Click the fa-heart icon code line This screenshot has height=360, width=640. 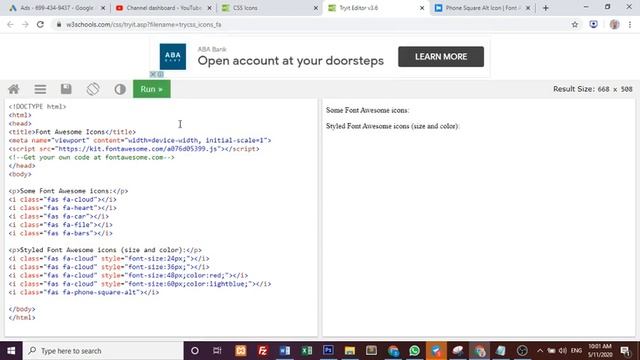62,208
